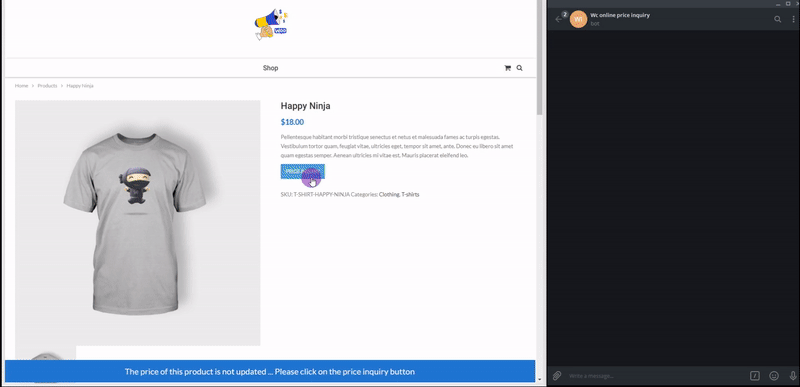Maximize the Telegram window
Screen dimensions: 800x387
pyautogui.click(x=789, y=4)
